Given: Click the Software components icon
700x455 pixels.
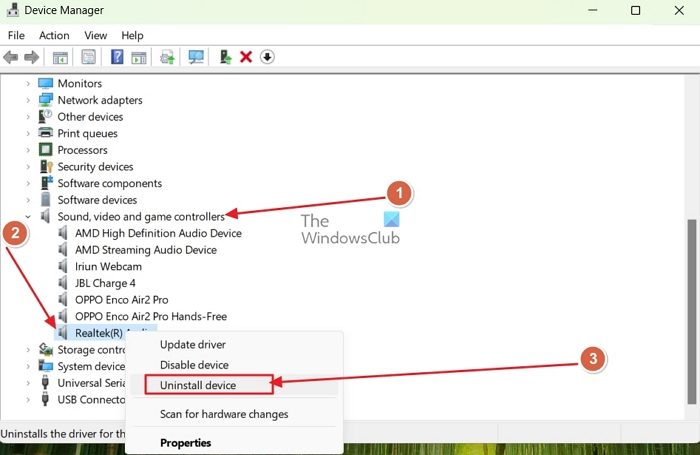Looking at the screenshot, I should [46, 183].
